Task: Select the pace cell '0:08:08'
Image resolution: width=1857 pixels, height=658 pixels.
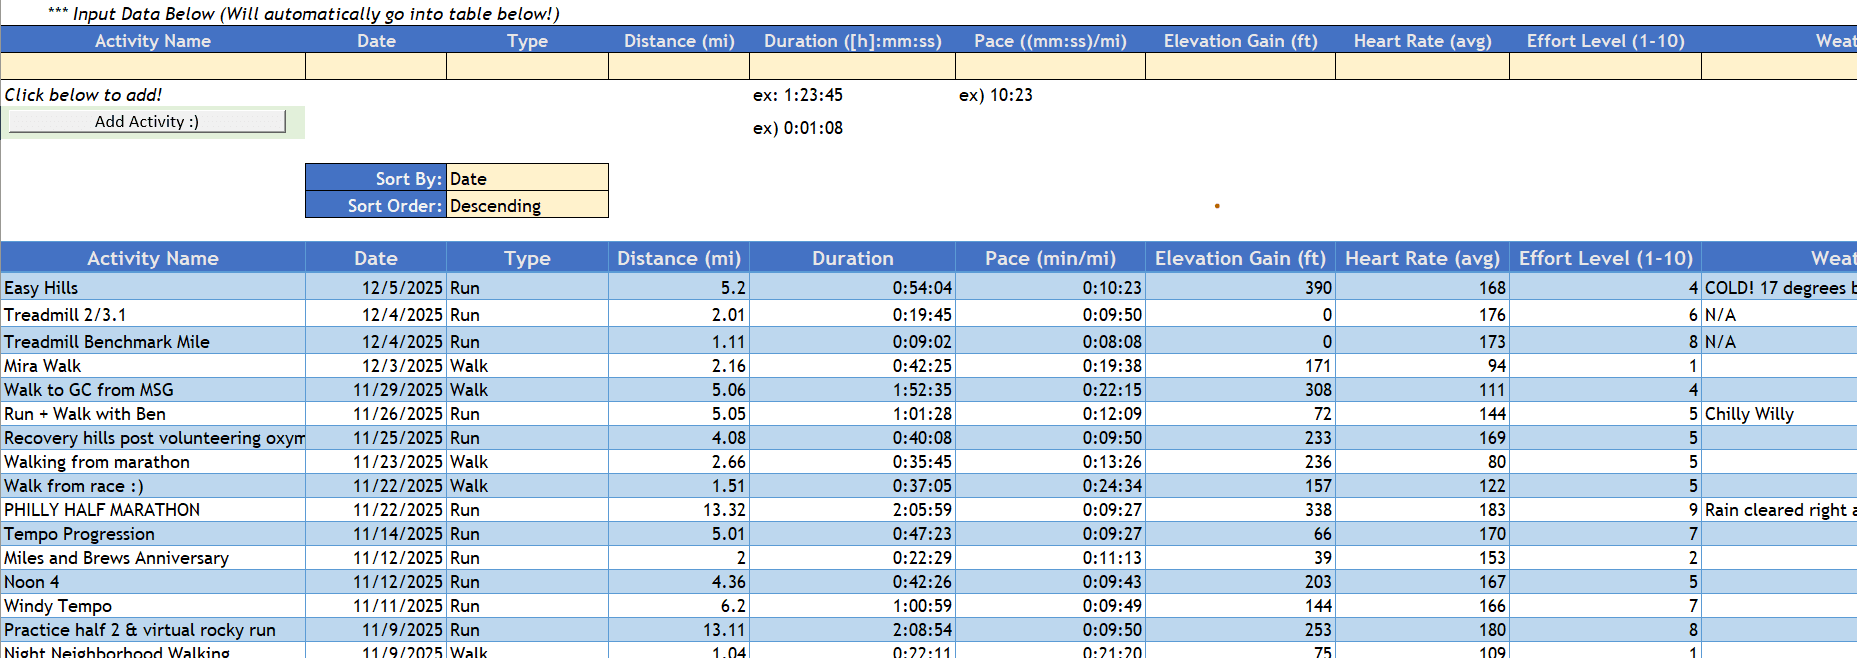Action: coord(1050,341)
